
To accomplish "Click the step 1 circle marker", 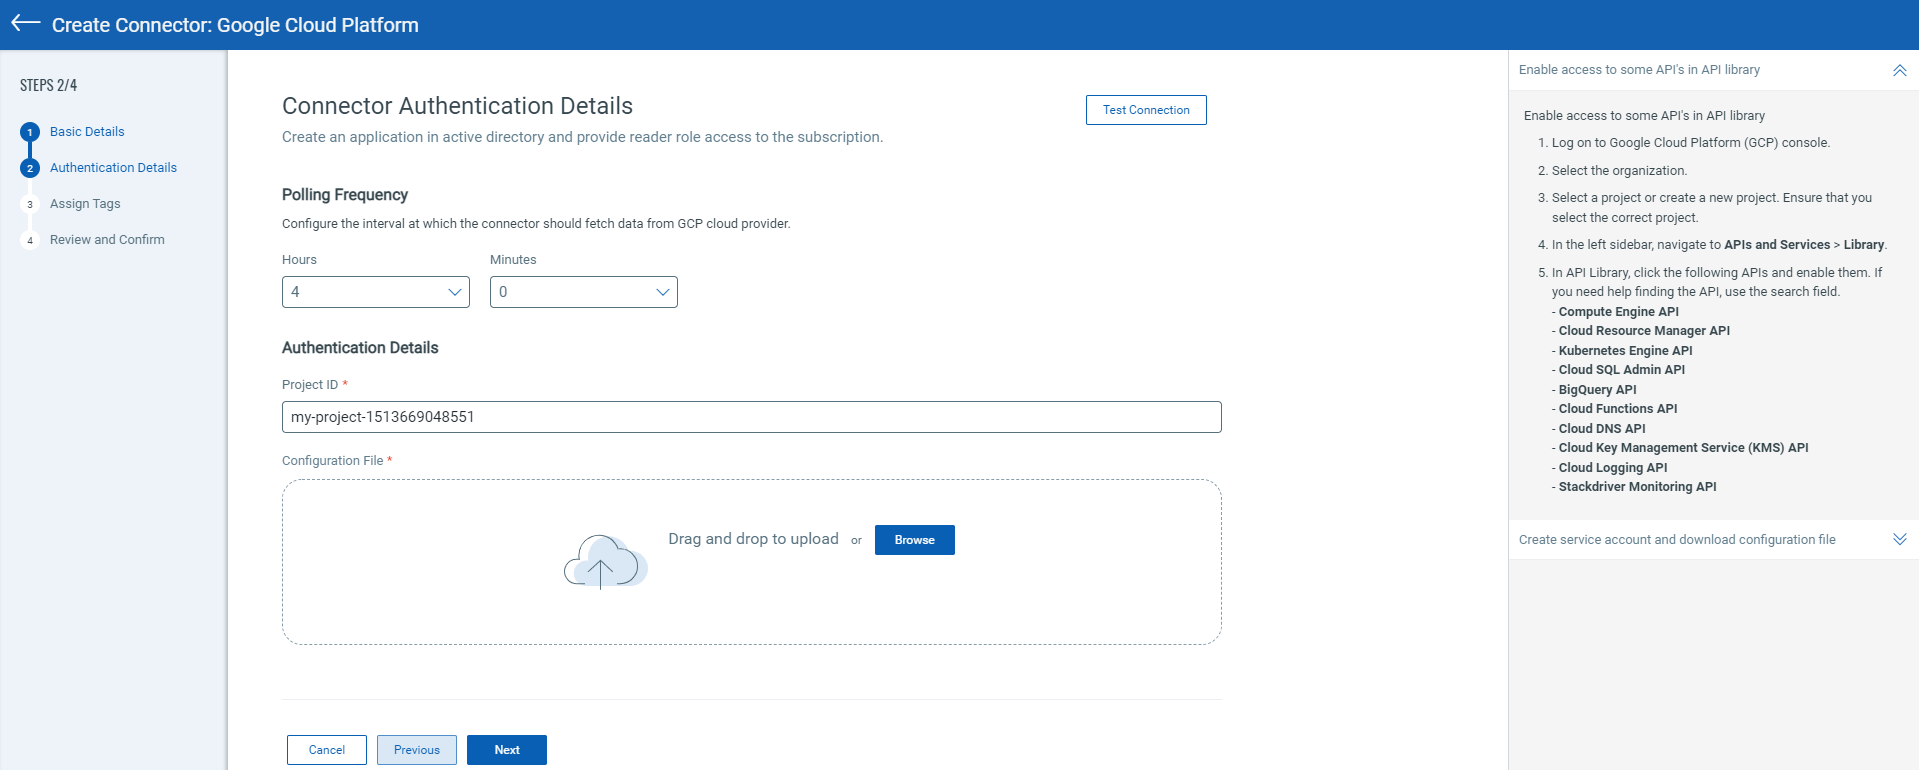I will pos(30,132).
